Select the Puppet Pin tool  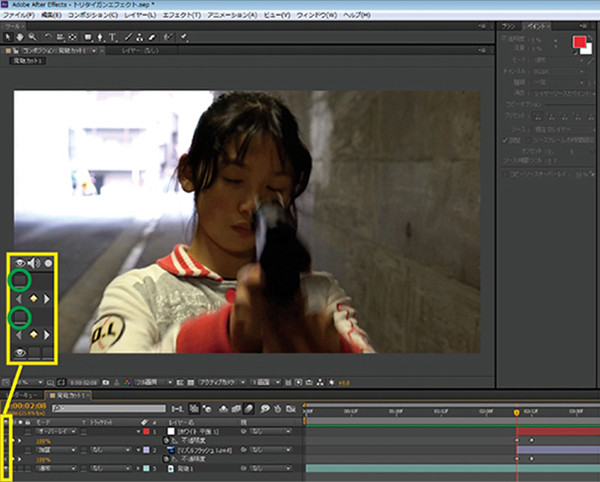tap(184, 37)
